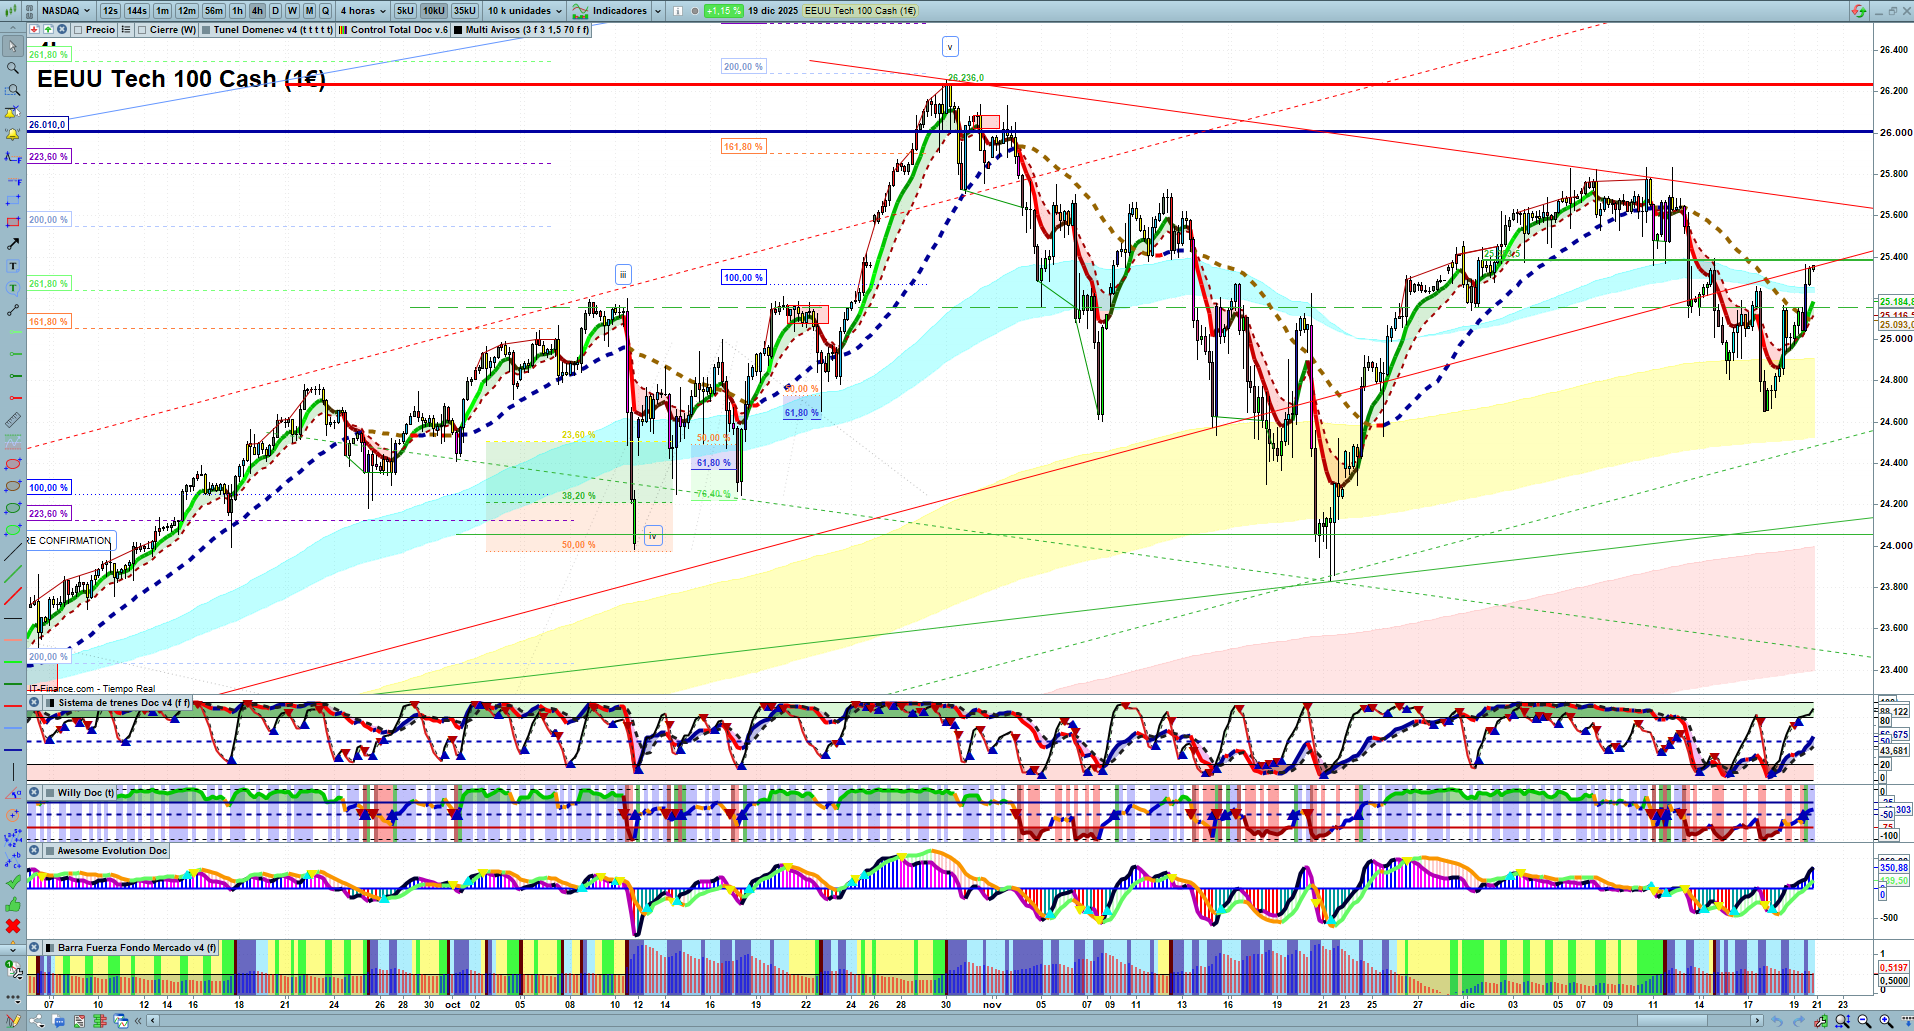
Task: Select the green speech bubble text tool
Action: 13,288
